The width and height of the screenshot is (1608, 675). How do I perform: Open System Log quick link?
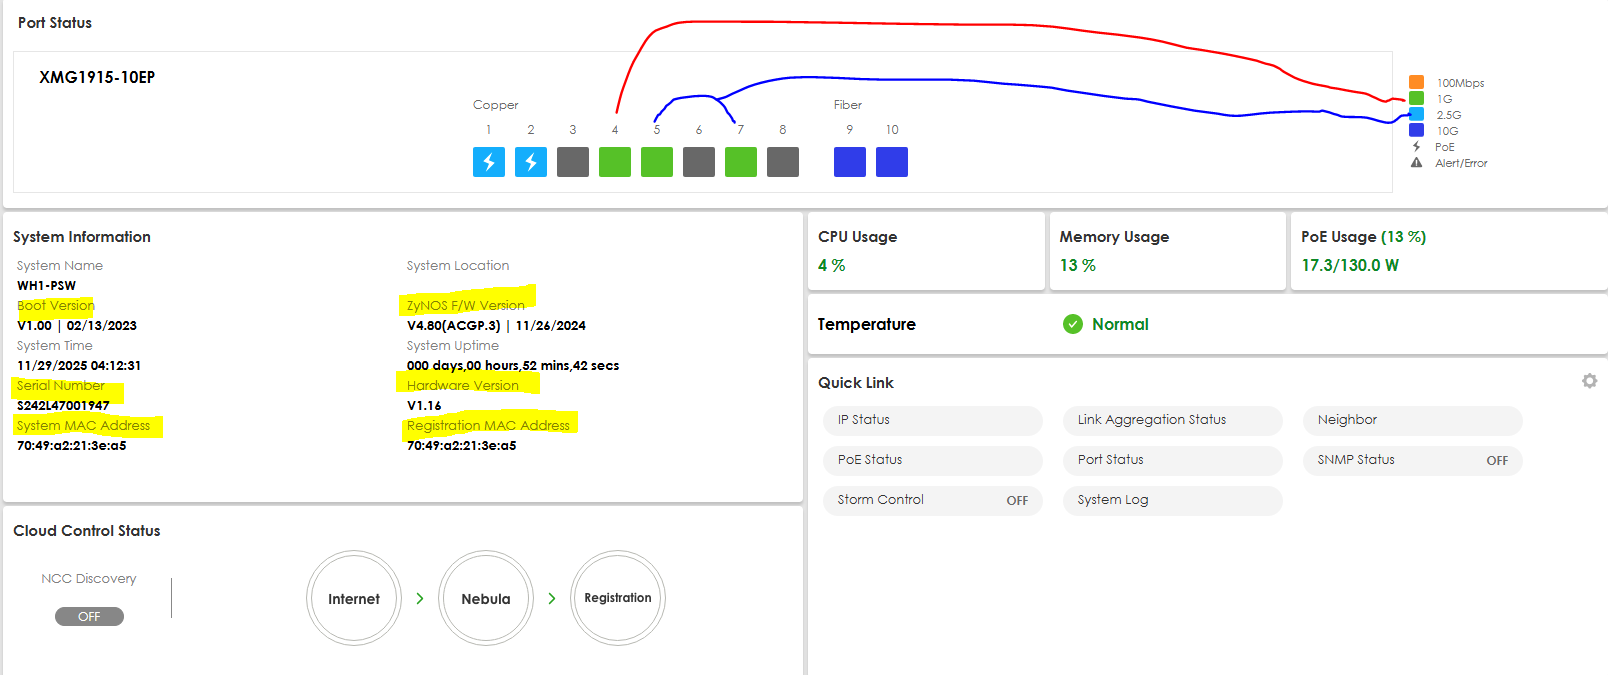(1172, 500)
